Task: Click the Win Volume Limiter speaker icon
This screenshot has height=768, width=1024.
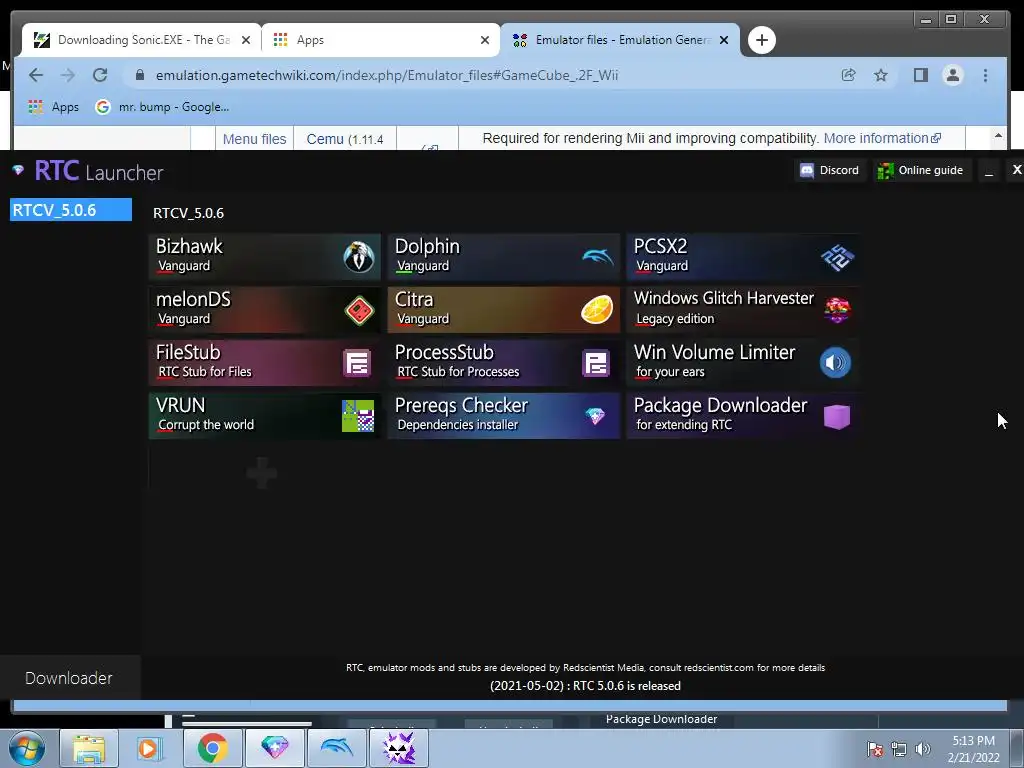Action: click(835, 362)
